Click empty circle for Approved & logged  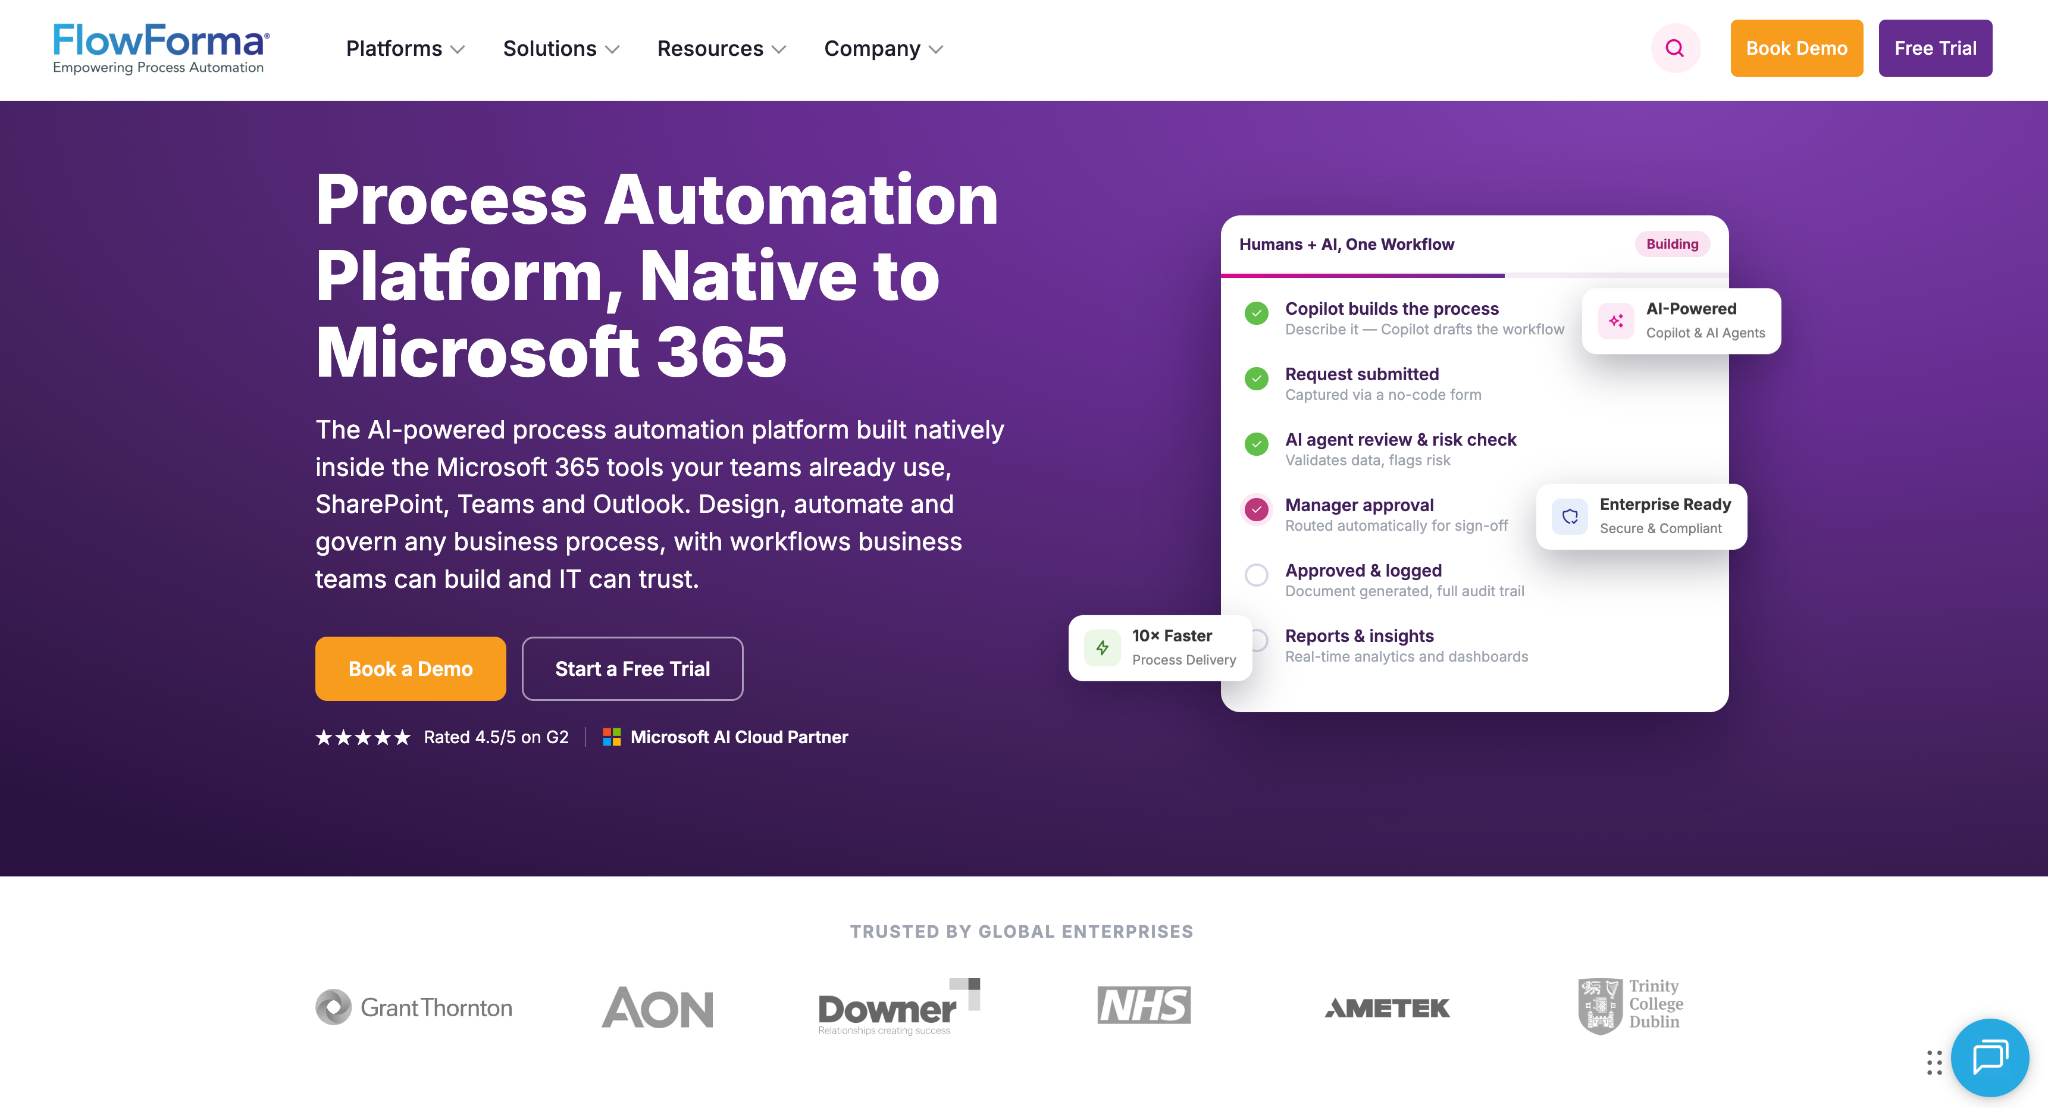pyautogui.click(x=1257, y=575)
